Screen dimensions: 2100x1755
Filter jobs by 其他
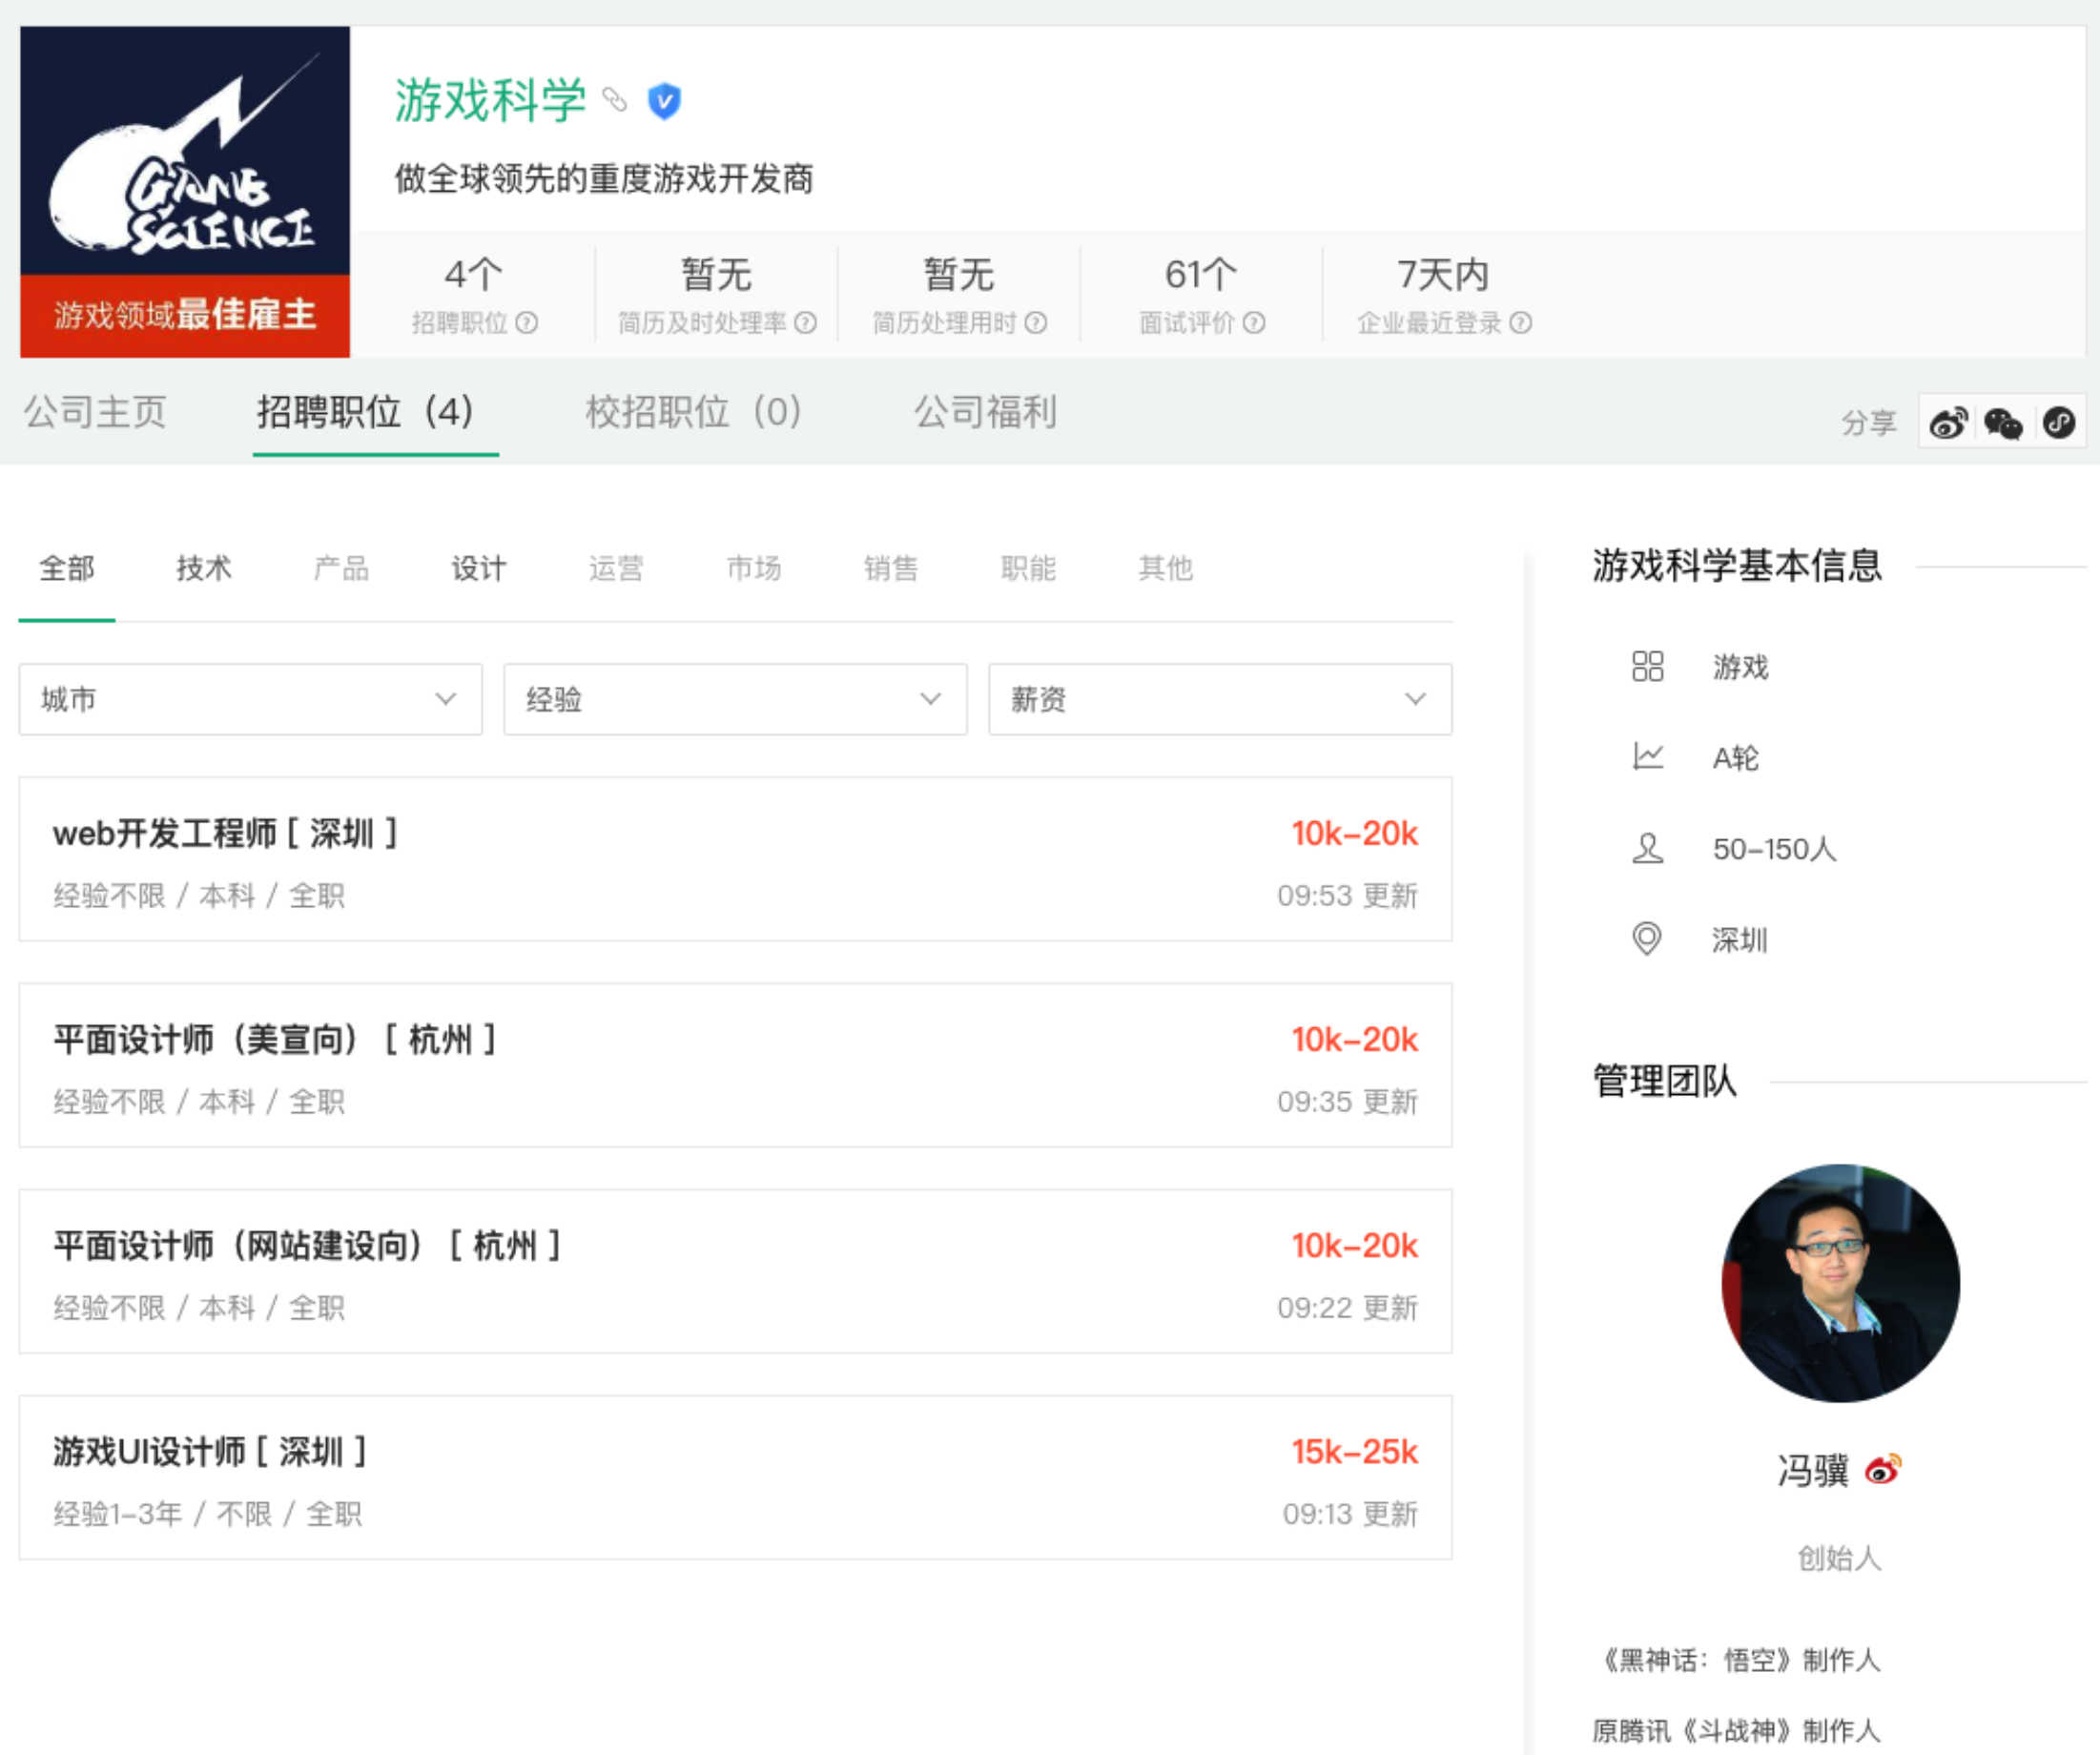(1165, 568)
